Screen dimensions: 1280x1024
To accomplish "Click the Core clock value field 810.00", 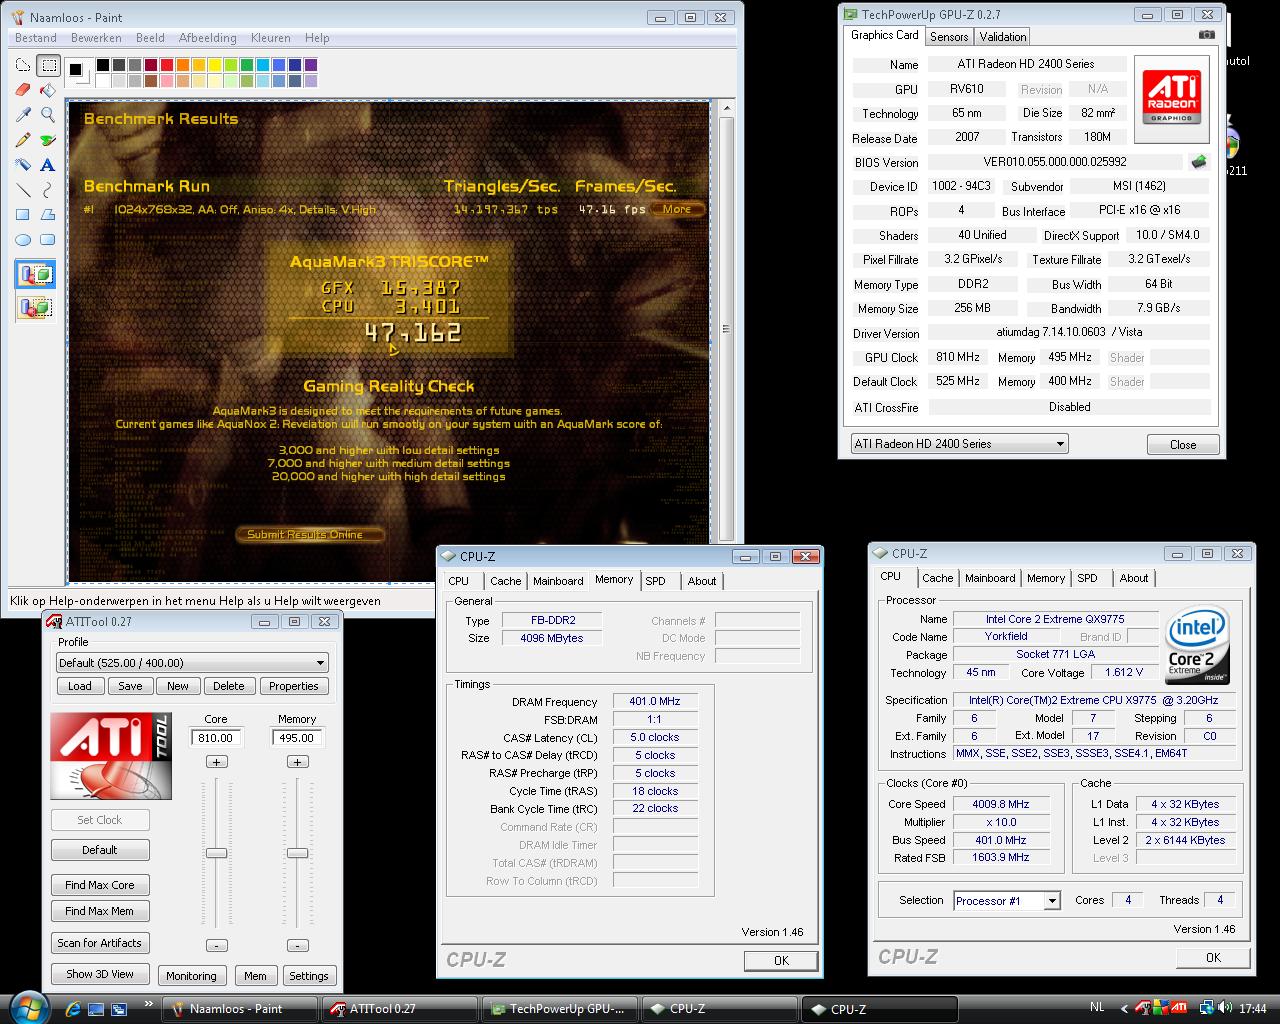I will (x=216, y=738).
